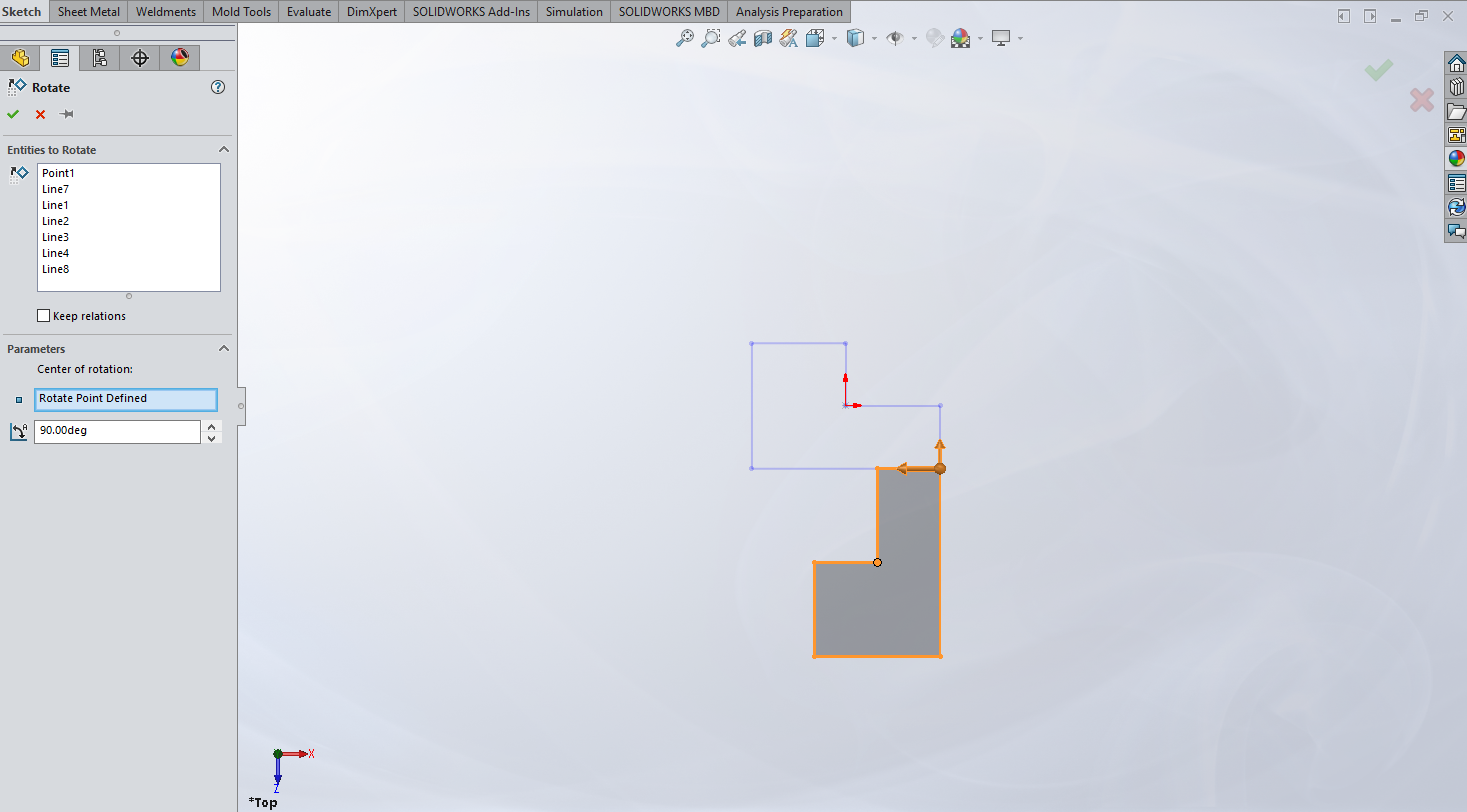
Task: Click the Zoom to Fit magnifier icon
Action: click(x=685, y=38)
